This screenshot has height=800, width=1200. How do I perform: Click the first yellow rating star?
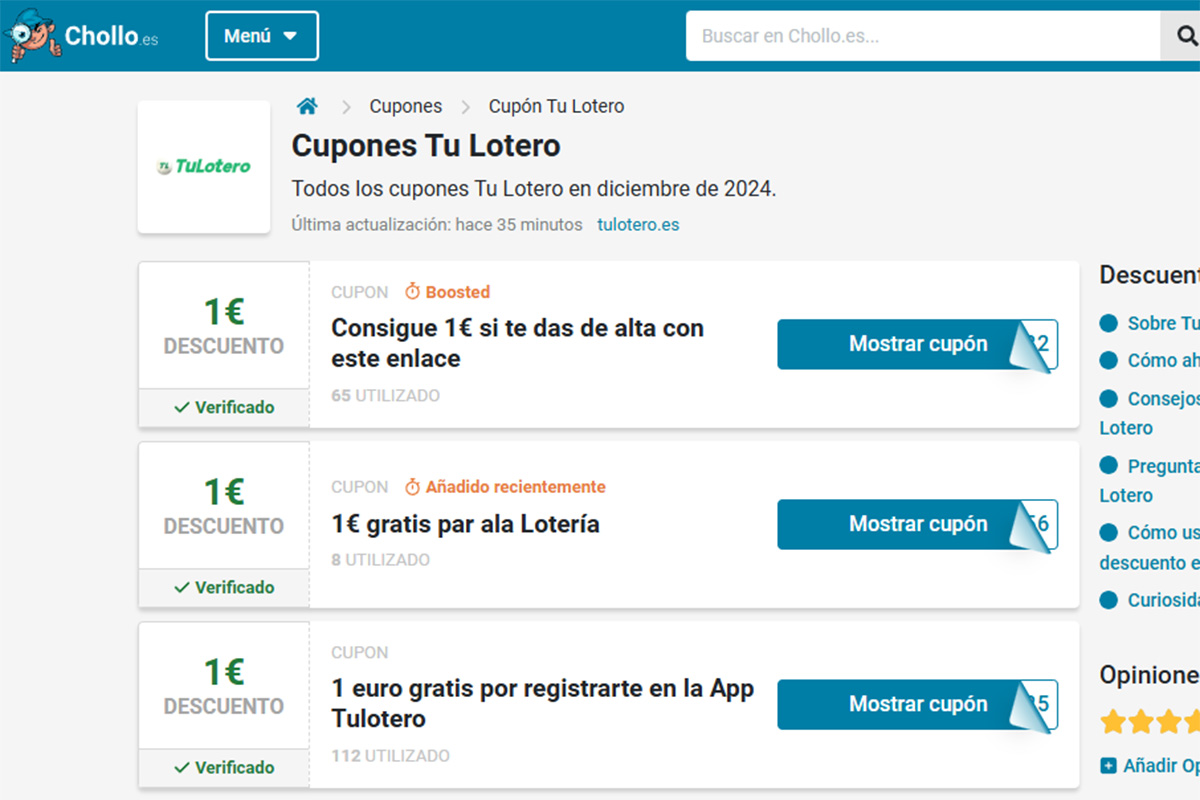1112,721
